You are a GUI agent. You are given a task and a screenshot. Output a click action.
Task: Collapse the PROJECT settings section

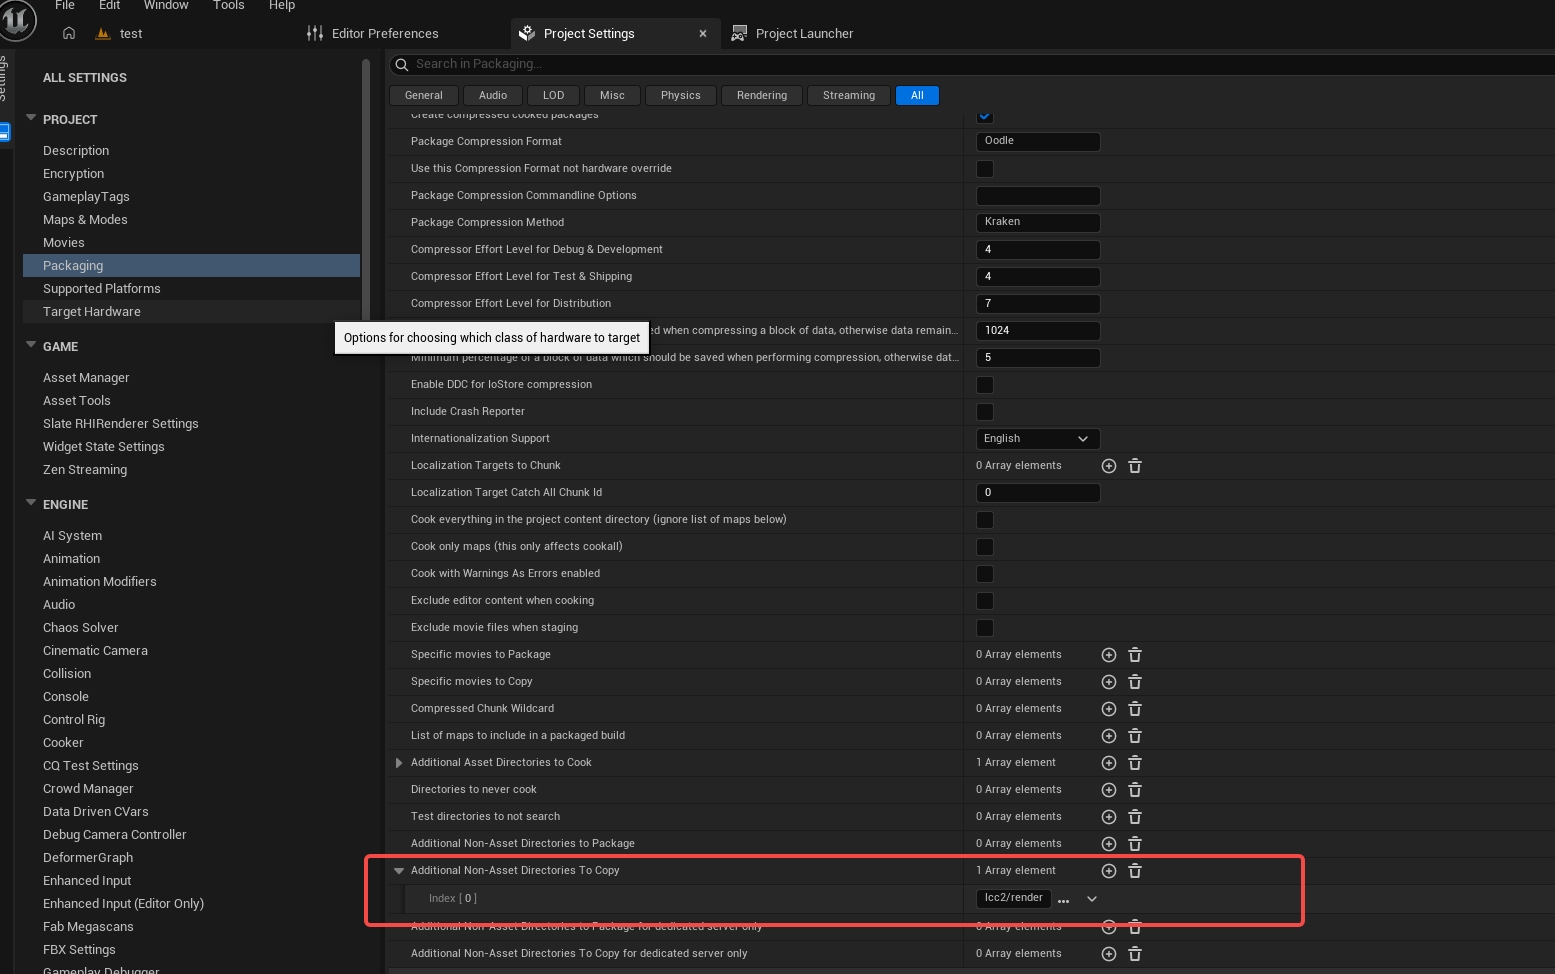point(31,118)
